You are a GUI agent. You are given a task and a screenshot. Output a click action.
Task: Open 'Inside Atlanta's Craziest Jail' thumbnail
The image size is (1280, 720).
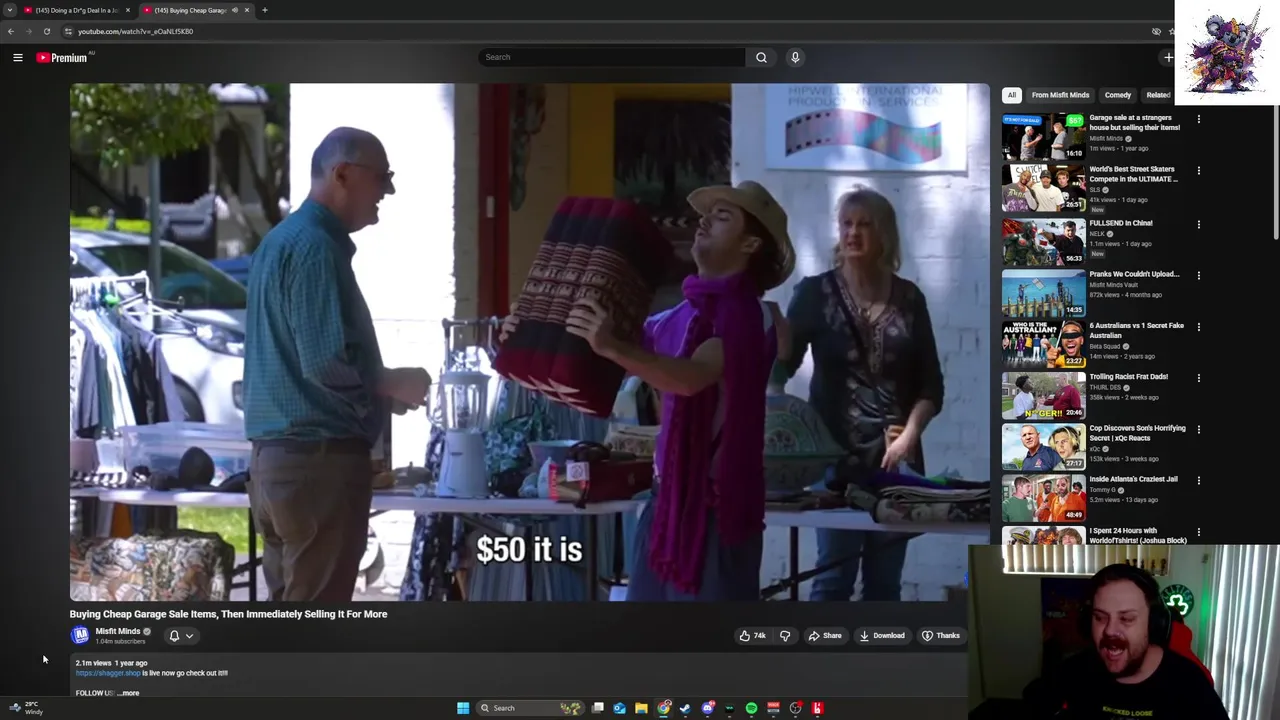[1043, 498]
